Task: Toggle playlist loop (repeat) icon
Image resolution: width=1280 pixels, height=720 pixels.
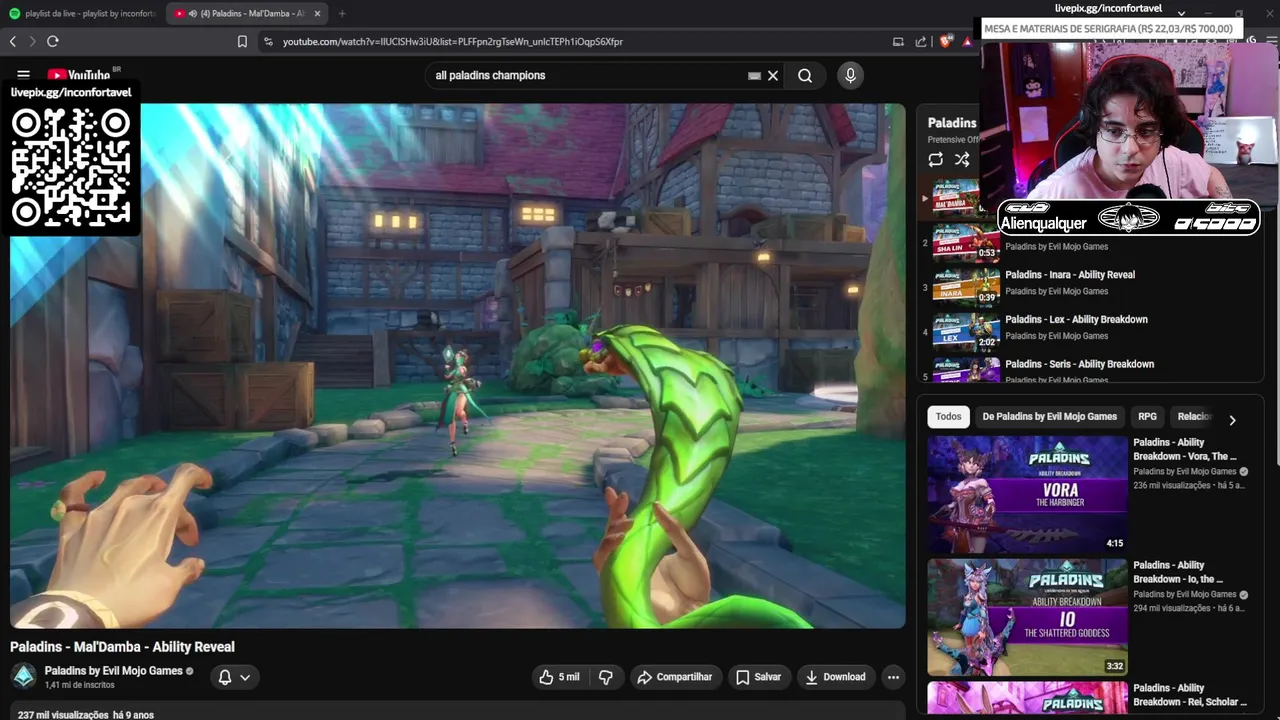Action: 936,159
